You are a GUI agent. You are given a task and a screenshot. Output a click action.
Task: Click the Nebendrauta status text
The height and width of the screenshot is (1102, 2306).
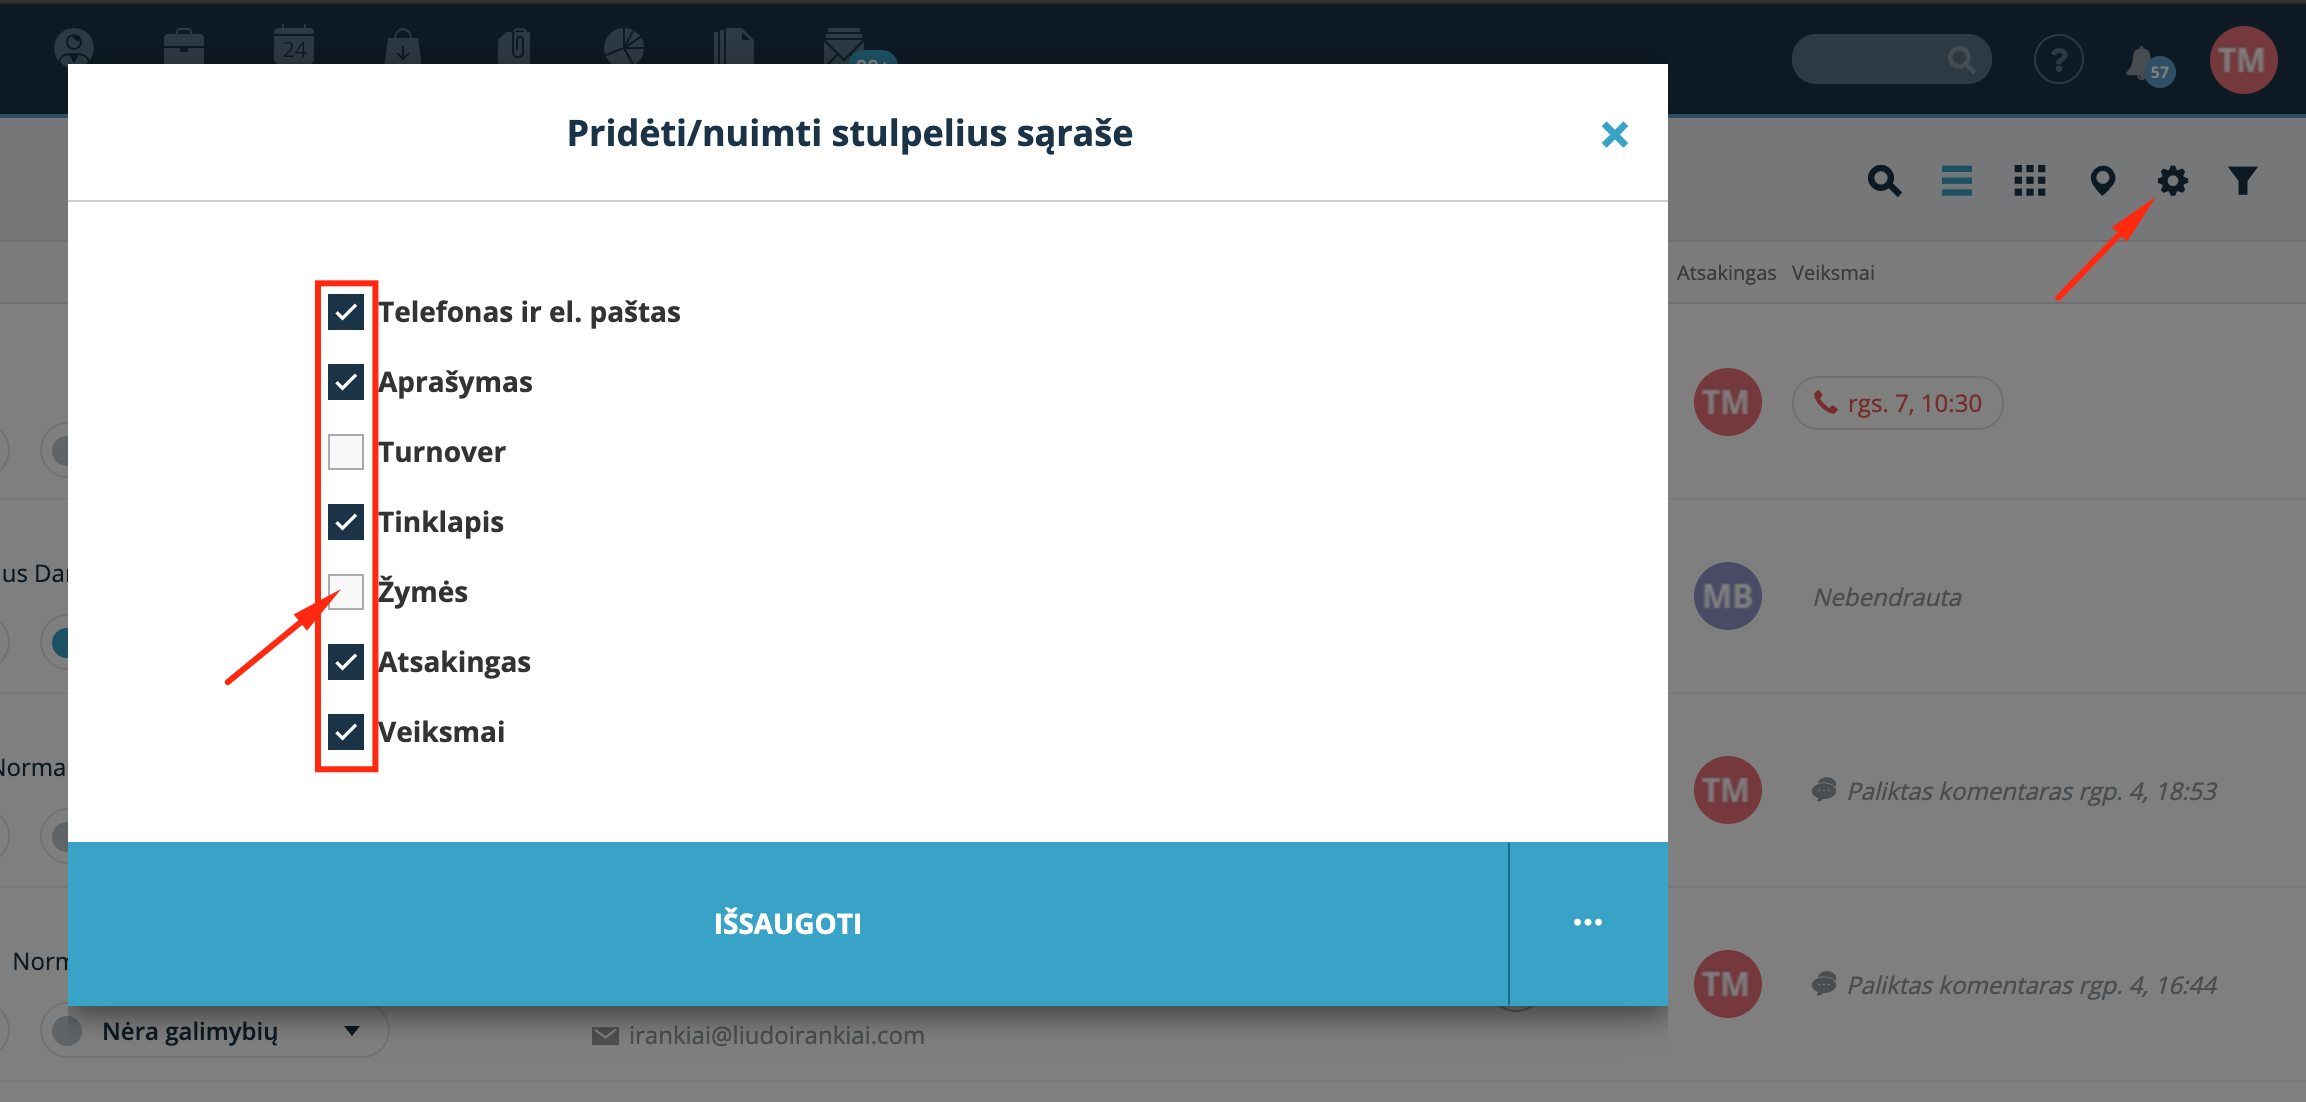(1887, 597)
